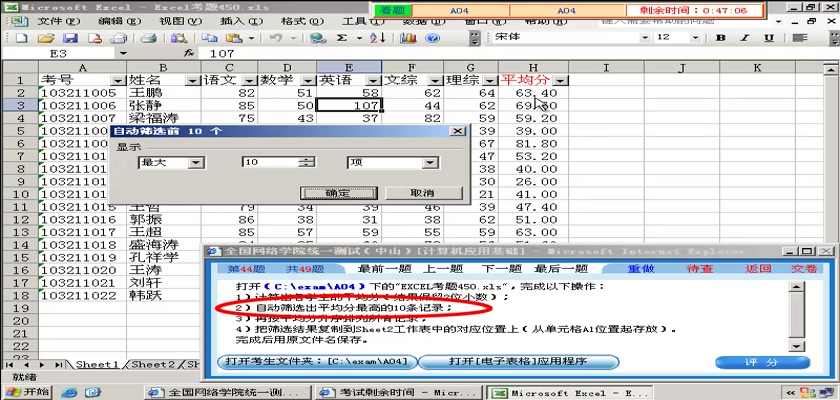Click the Sort Ascending icon
The width and height of the screenshot is (840, 400).
[x=378, y=38]
